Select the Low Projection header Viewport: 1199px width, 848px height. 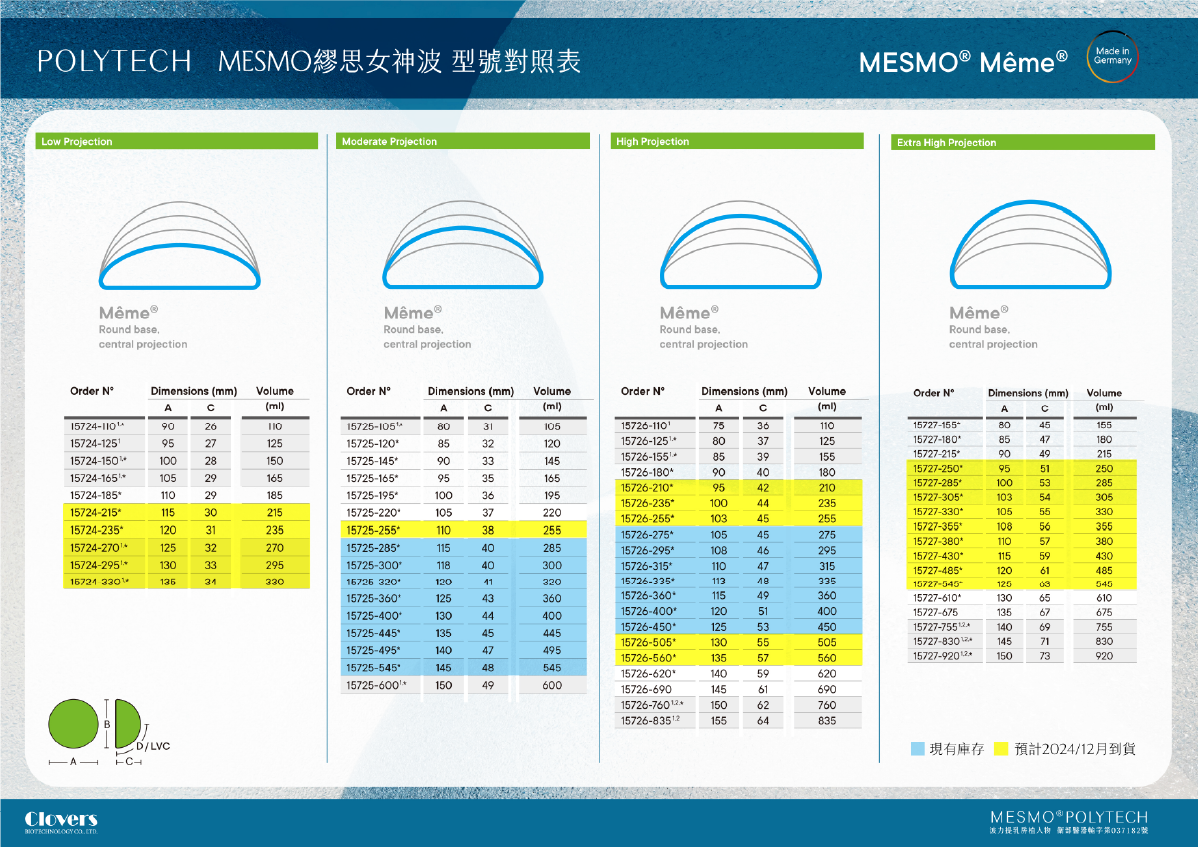pos(177,141)
